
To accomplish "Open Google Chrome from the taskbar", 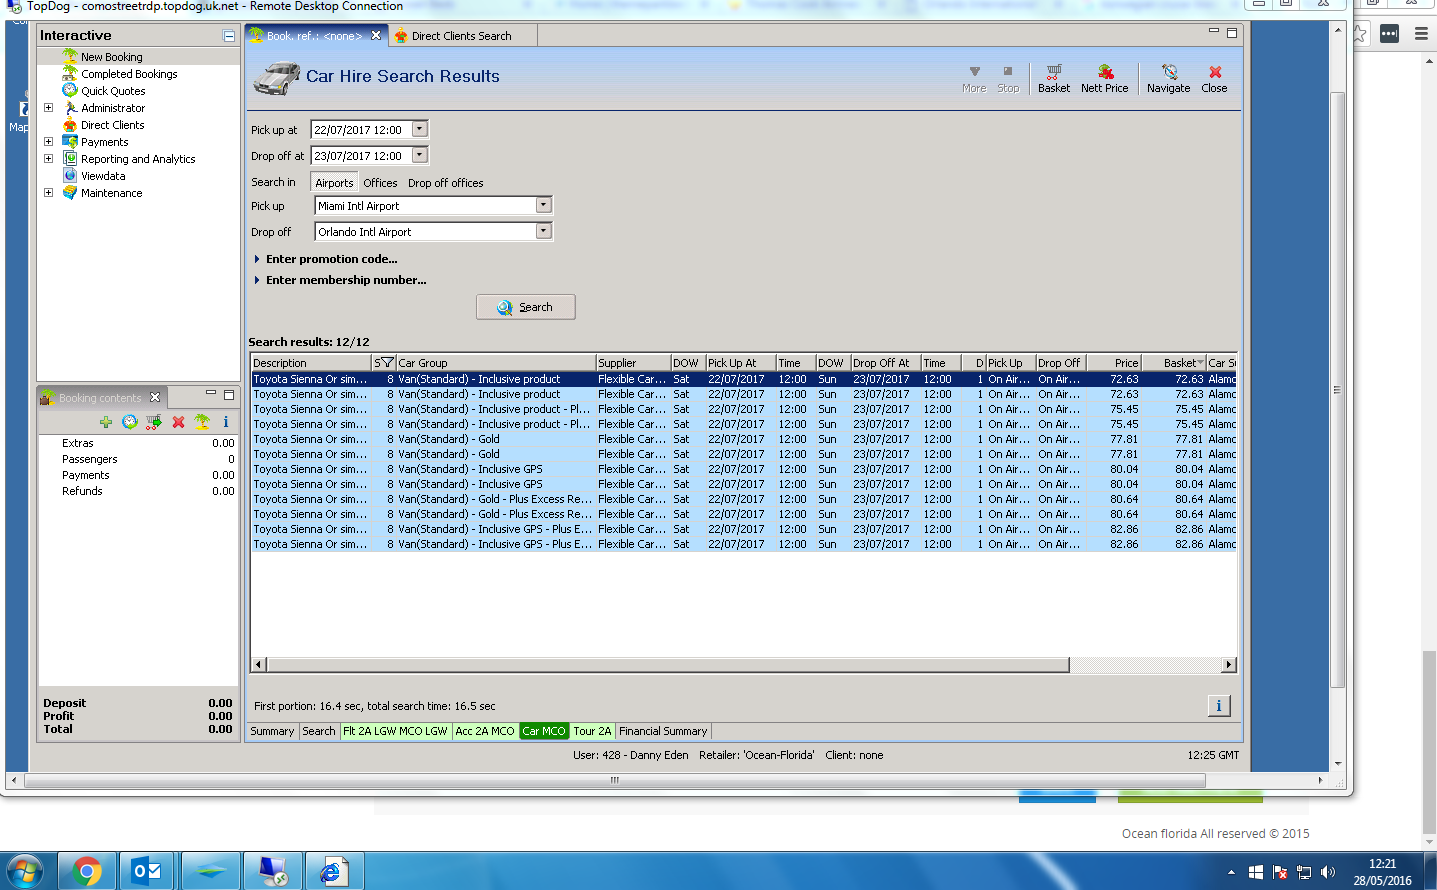I will click(87, 872).
